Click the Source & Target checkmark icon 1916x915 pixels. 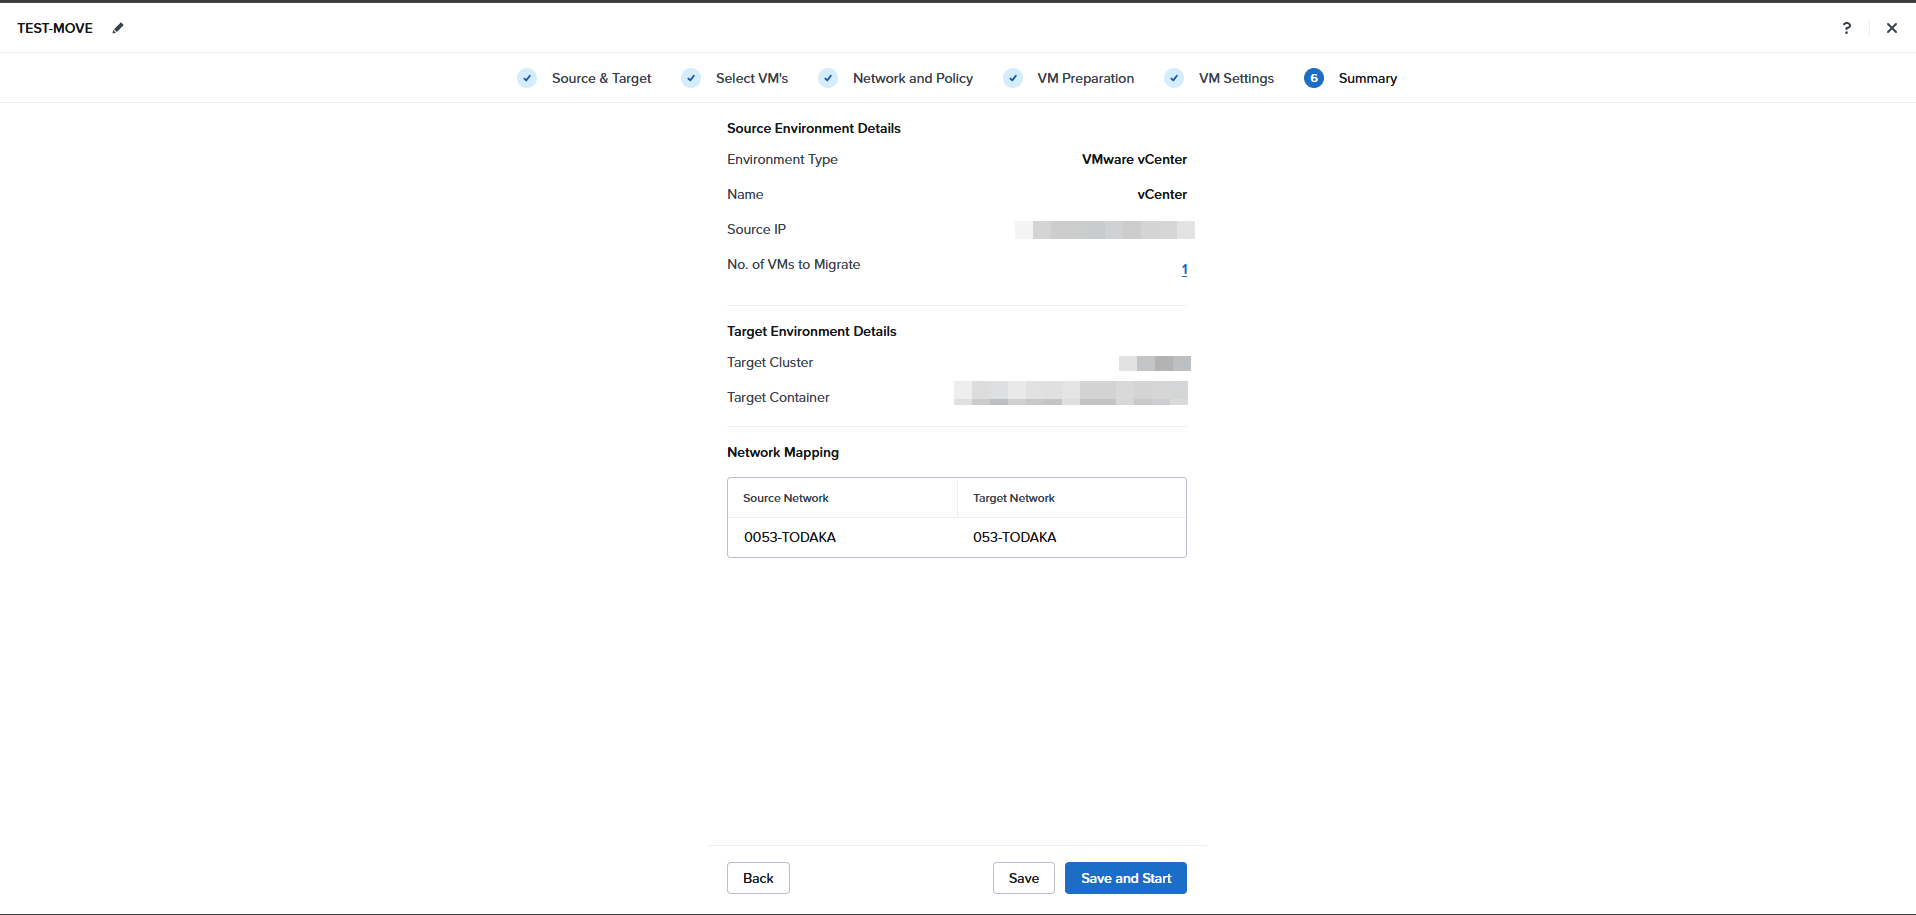(527, 78)
